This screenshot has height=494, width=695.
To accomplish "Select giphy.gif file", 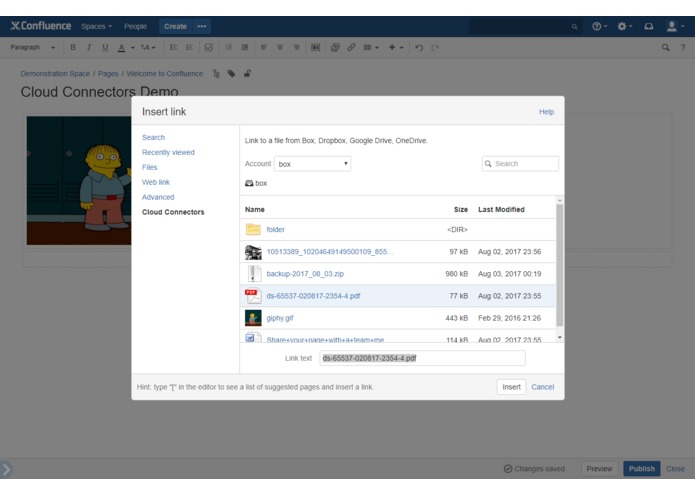I will (x=280, y=318).
